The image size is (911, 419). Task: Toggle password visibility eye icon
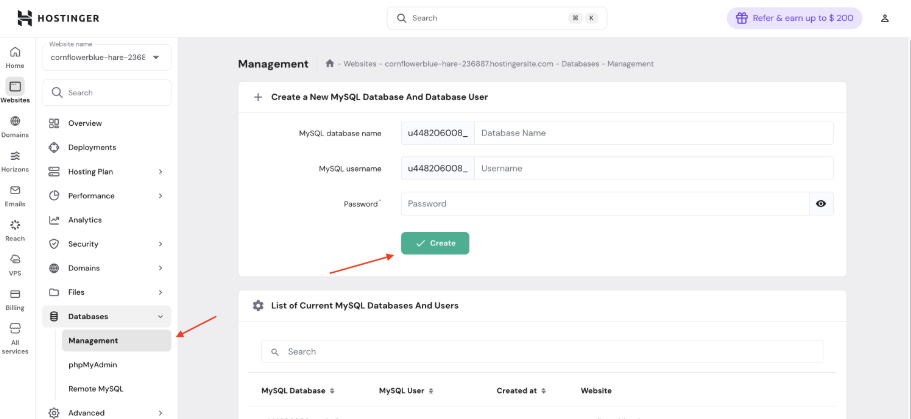coord(821,204)
